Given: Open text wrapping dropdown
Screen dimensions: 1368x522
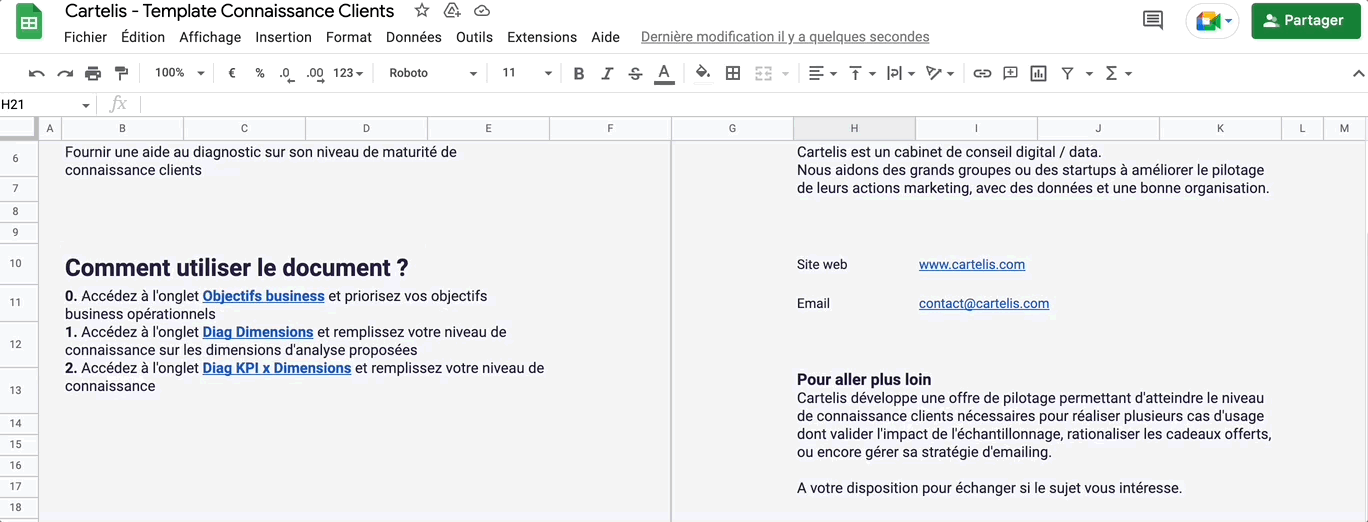Looking at the screenshot, I should click(x=901, y=73).
